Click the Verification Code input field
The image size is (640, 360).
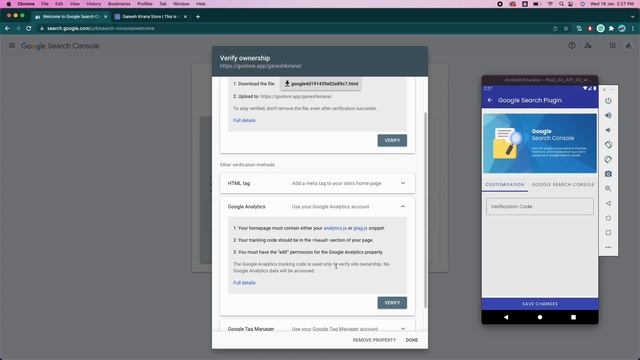pos(540,207)
